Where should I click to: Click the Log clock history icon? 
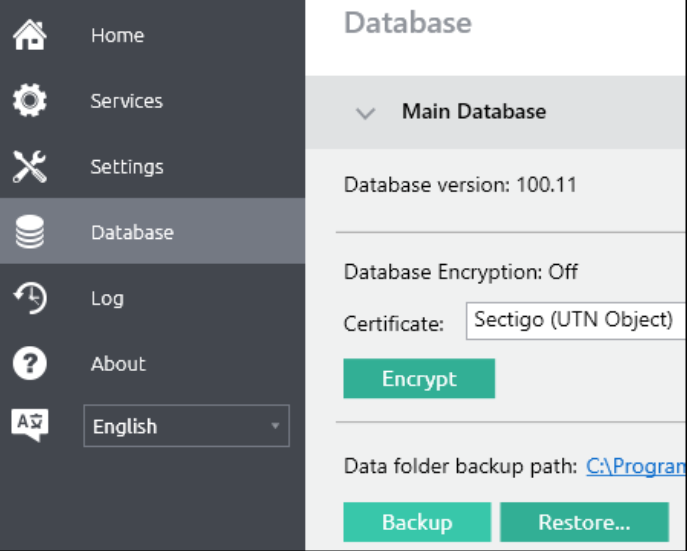click(x=29, y=298)
